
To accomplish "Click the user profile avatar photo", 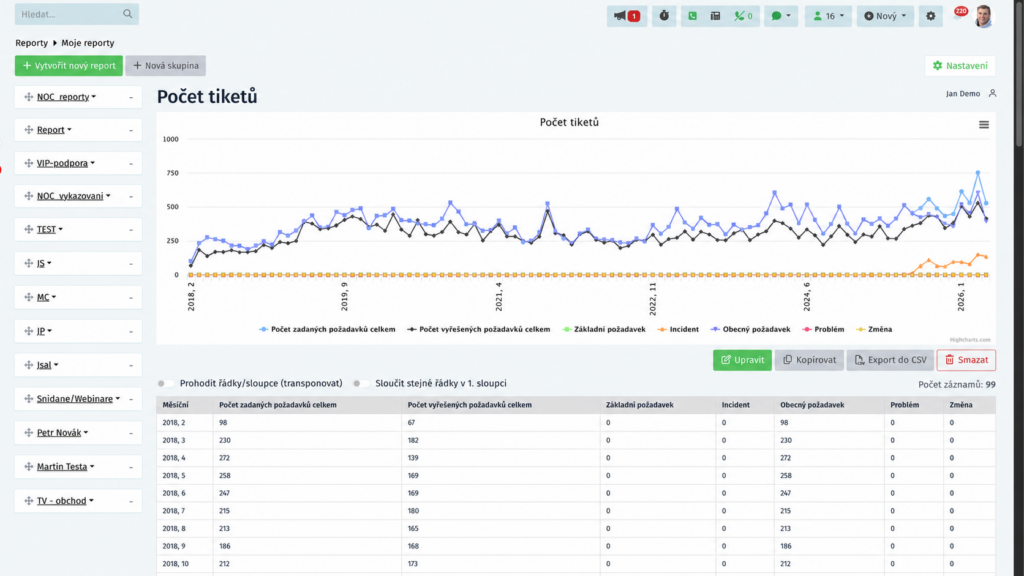I will (983, 16).
